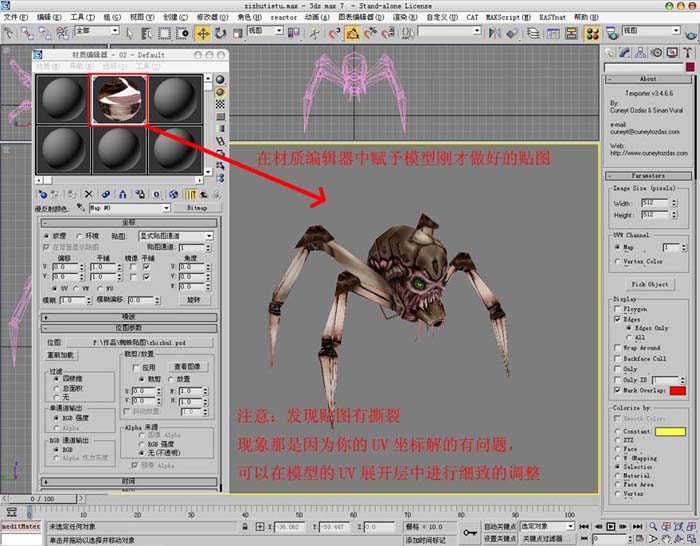Open the Layer Manager icon

click(x=533, y=33)
